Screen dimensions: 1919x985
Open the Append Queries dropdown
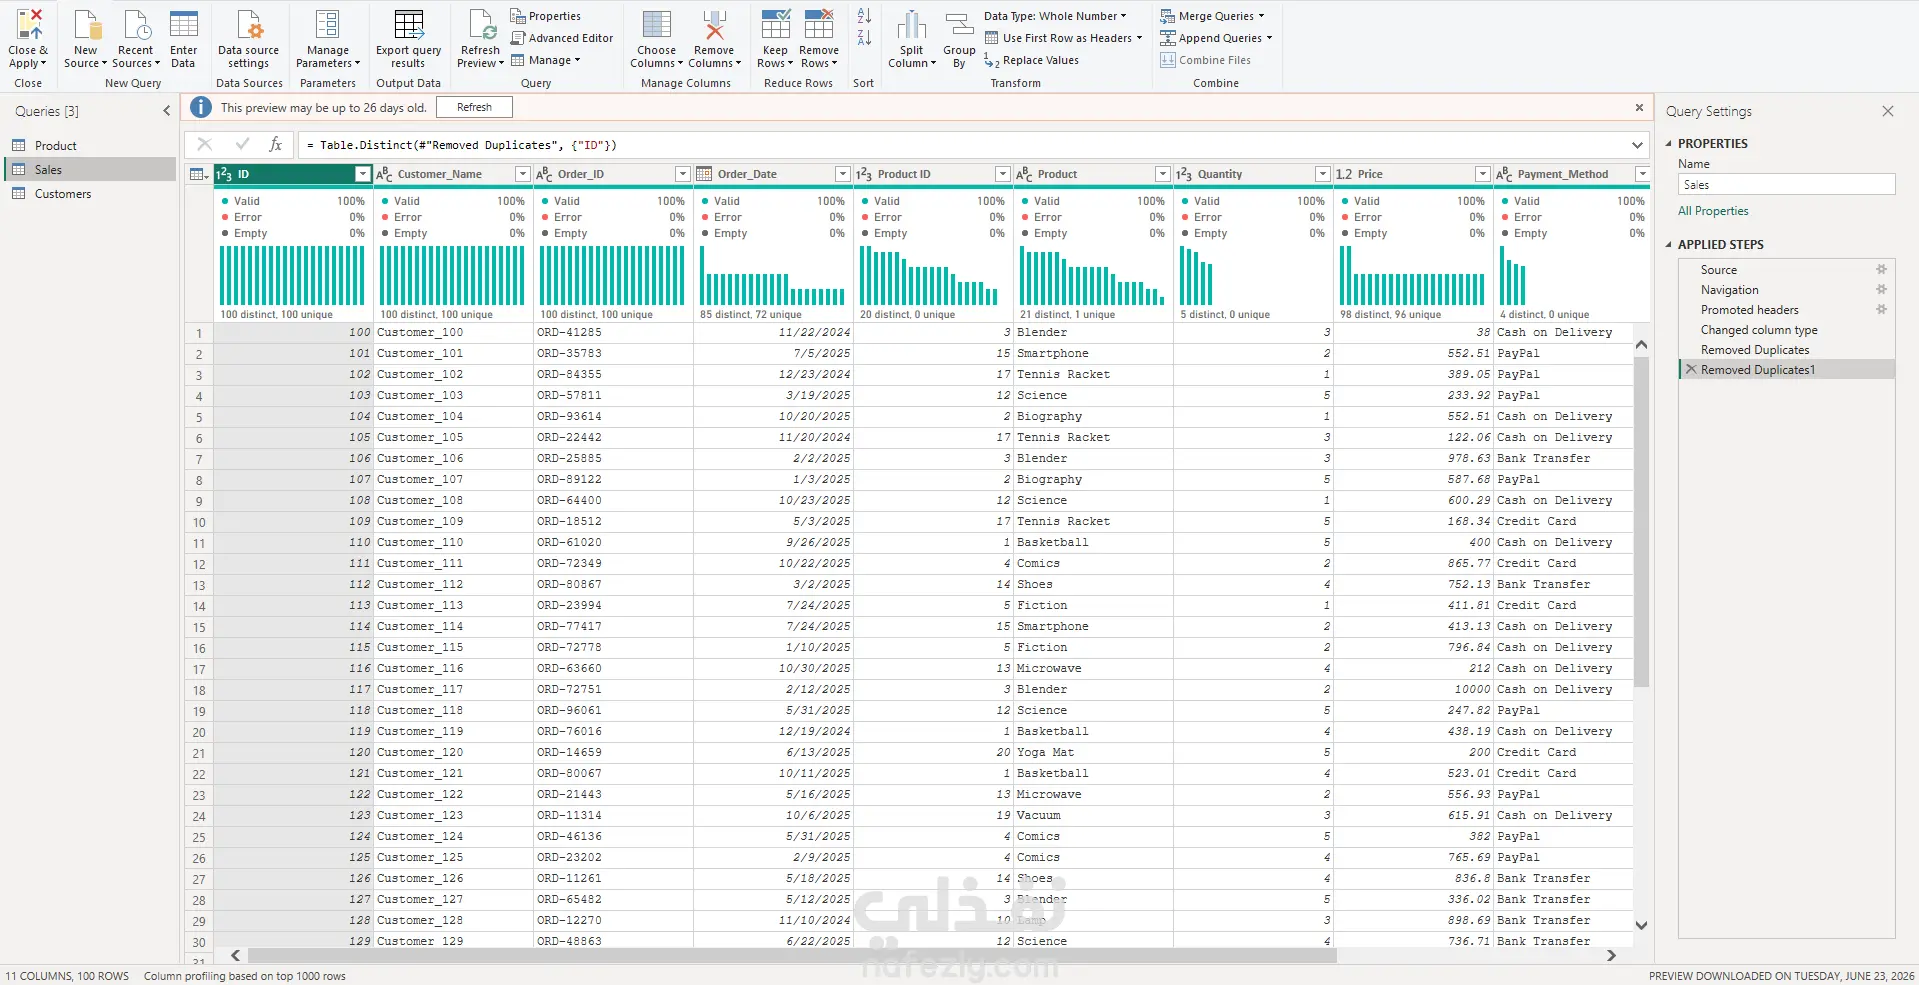click(1216, 38)
